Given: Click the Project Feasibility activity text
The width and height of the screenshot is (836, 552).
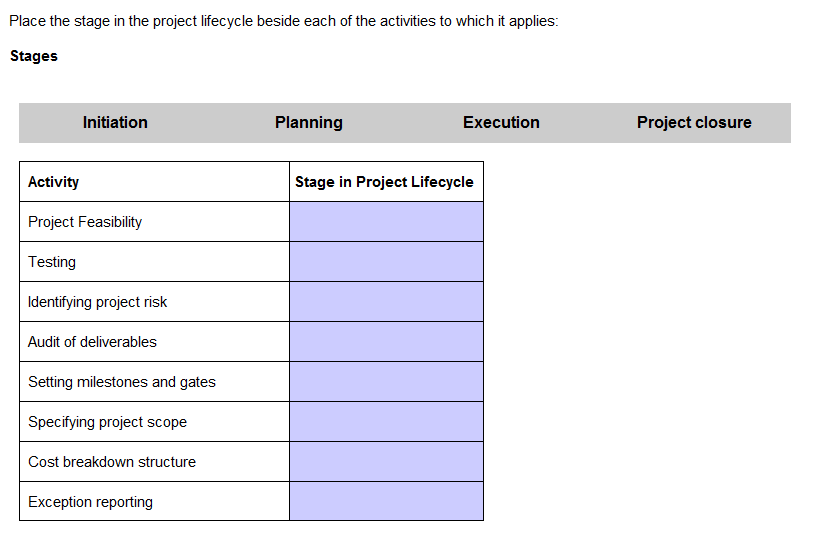Looking at the screenshot, I should (85, 222).
